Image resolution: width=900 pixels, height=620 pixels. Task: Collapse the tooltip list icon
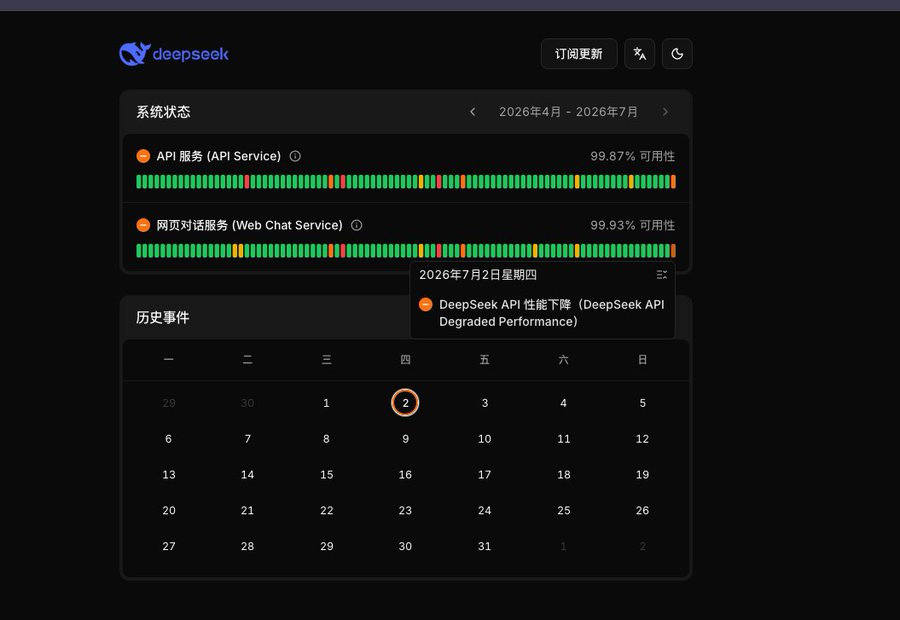[662, 275]
